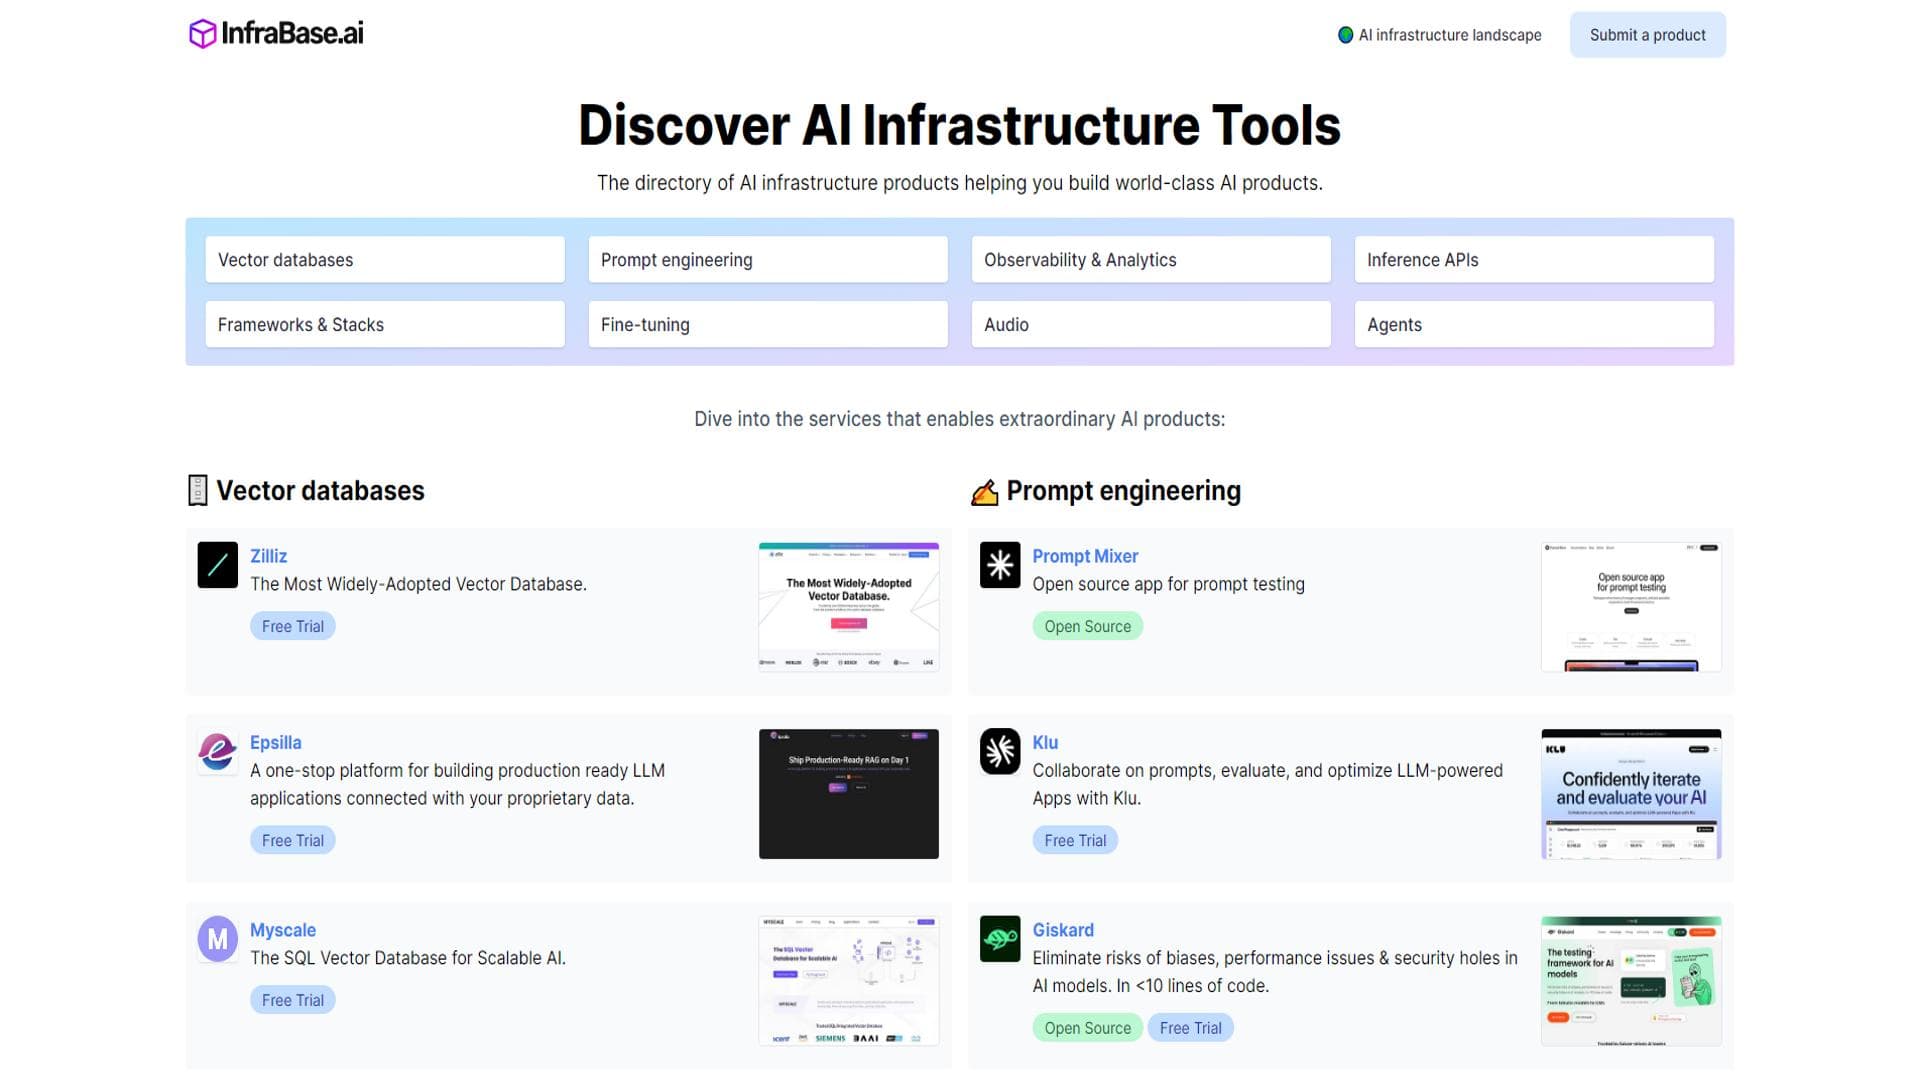Click the Open Source tag under Prompt Mixer

point(1088,627)
